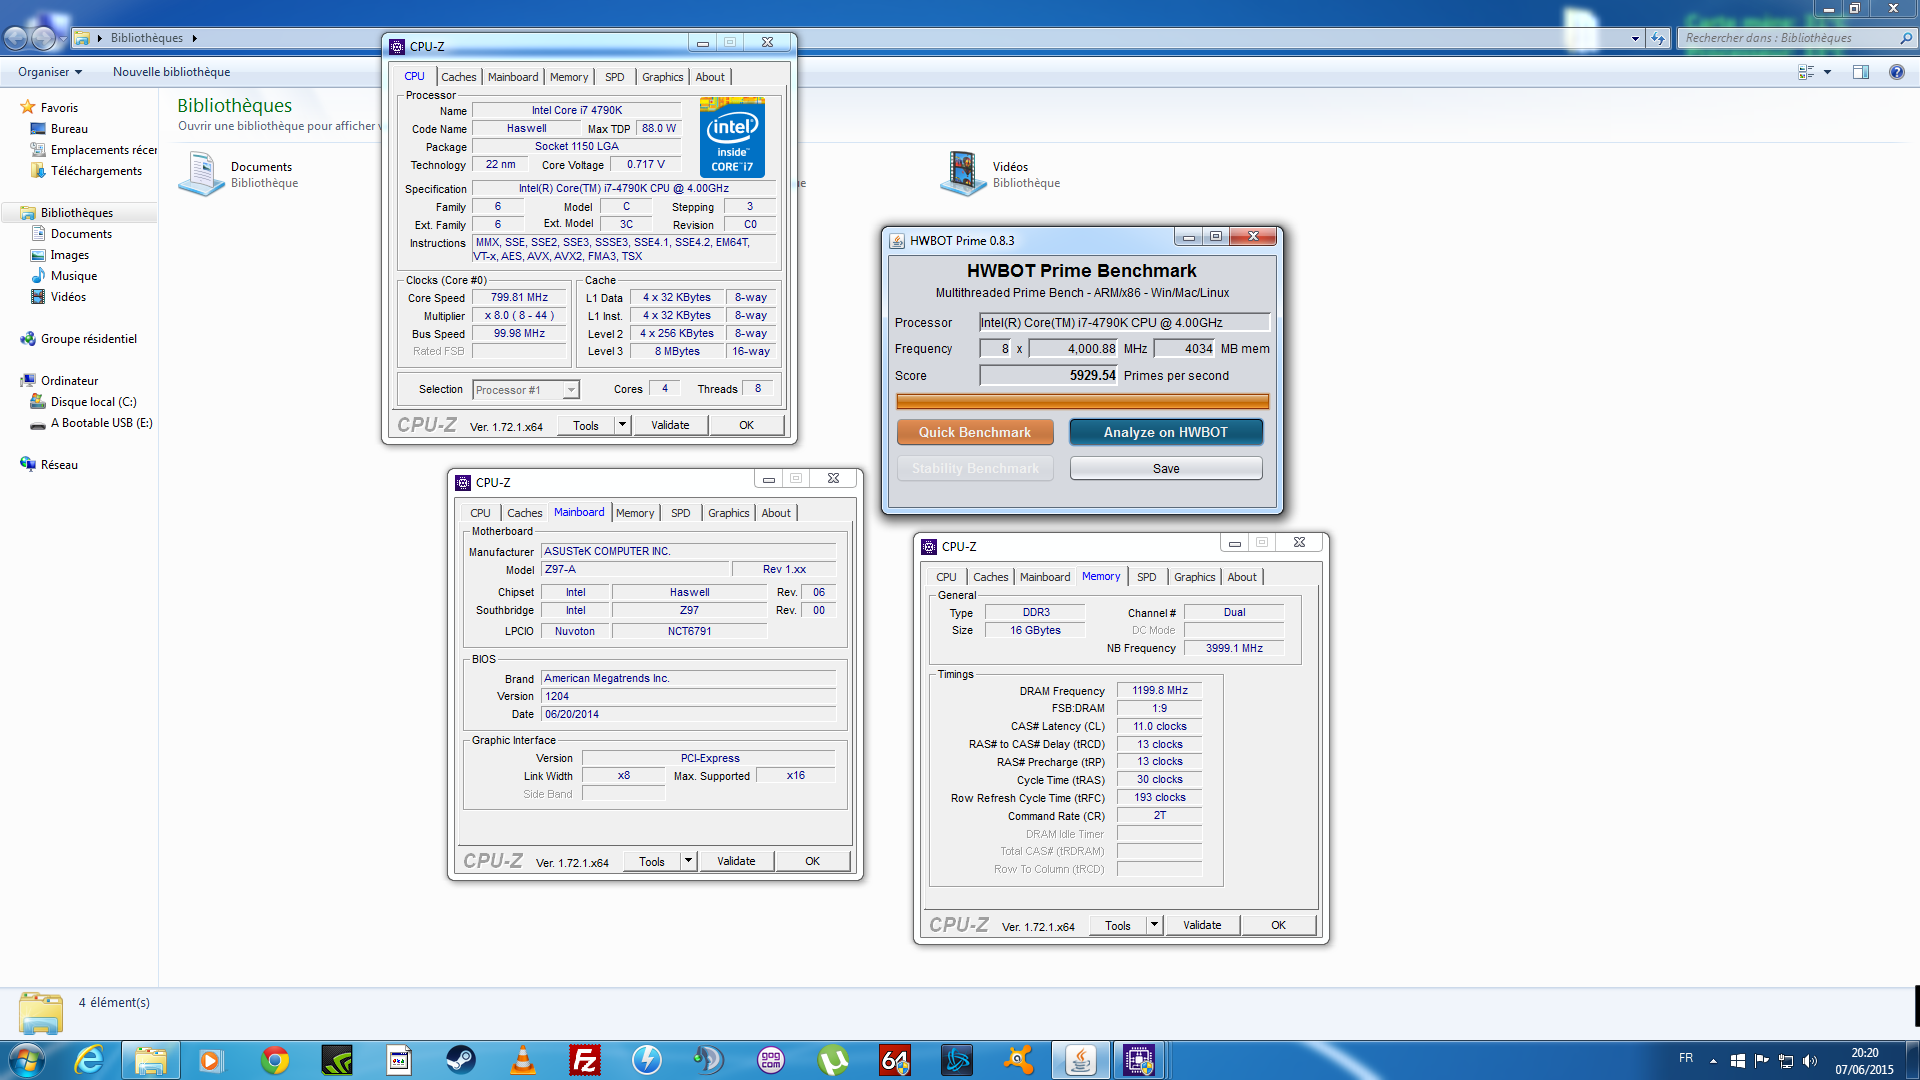This screenshot has width=1920, height=1080.
Task: Expand the Bibliothèques breadcrumb arrow
Action: [x=194, y=38]
